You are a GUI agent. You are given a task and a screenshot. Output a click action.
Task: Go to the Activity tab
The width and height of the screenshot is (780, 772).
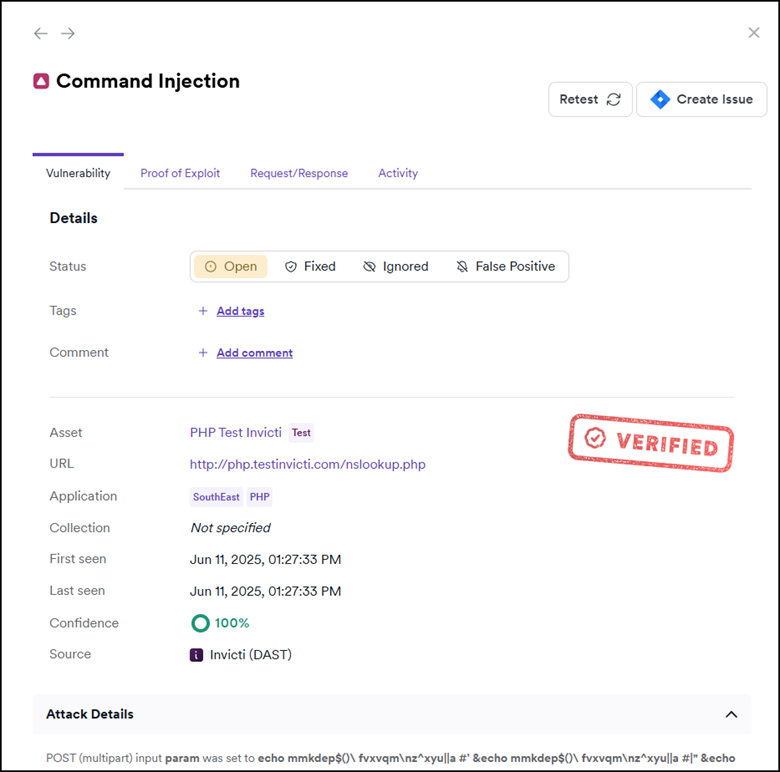[398, 173]
